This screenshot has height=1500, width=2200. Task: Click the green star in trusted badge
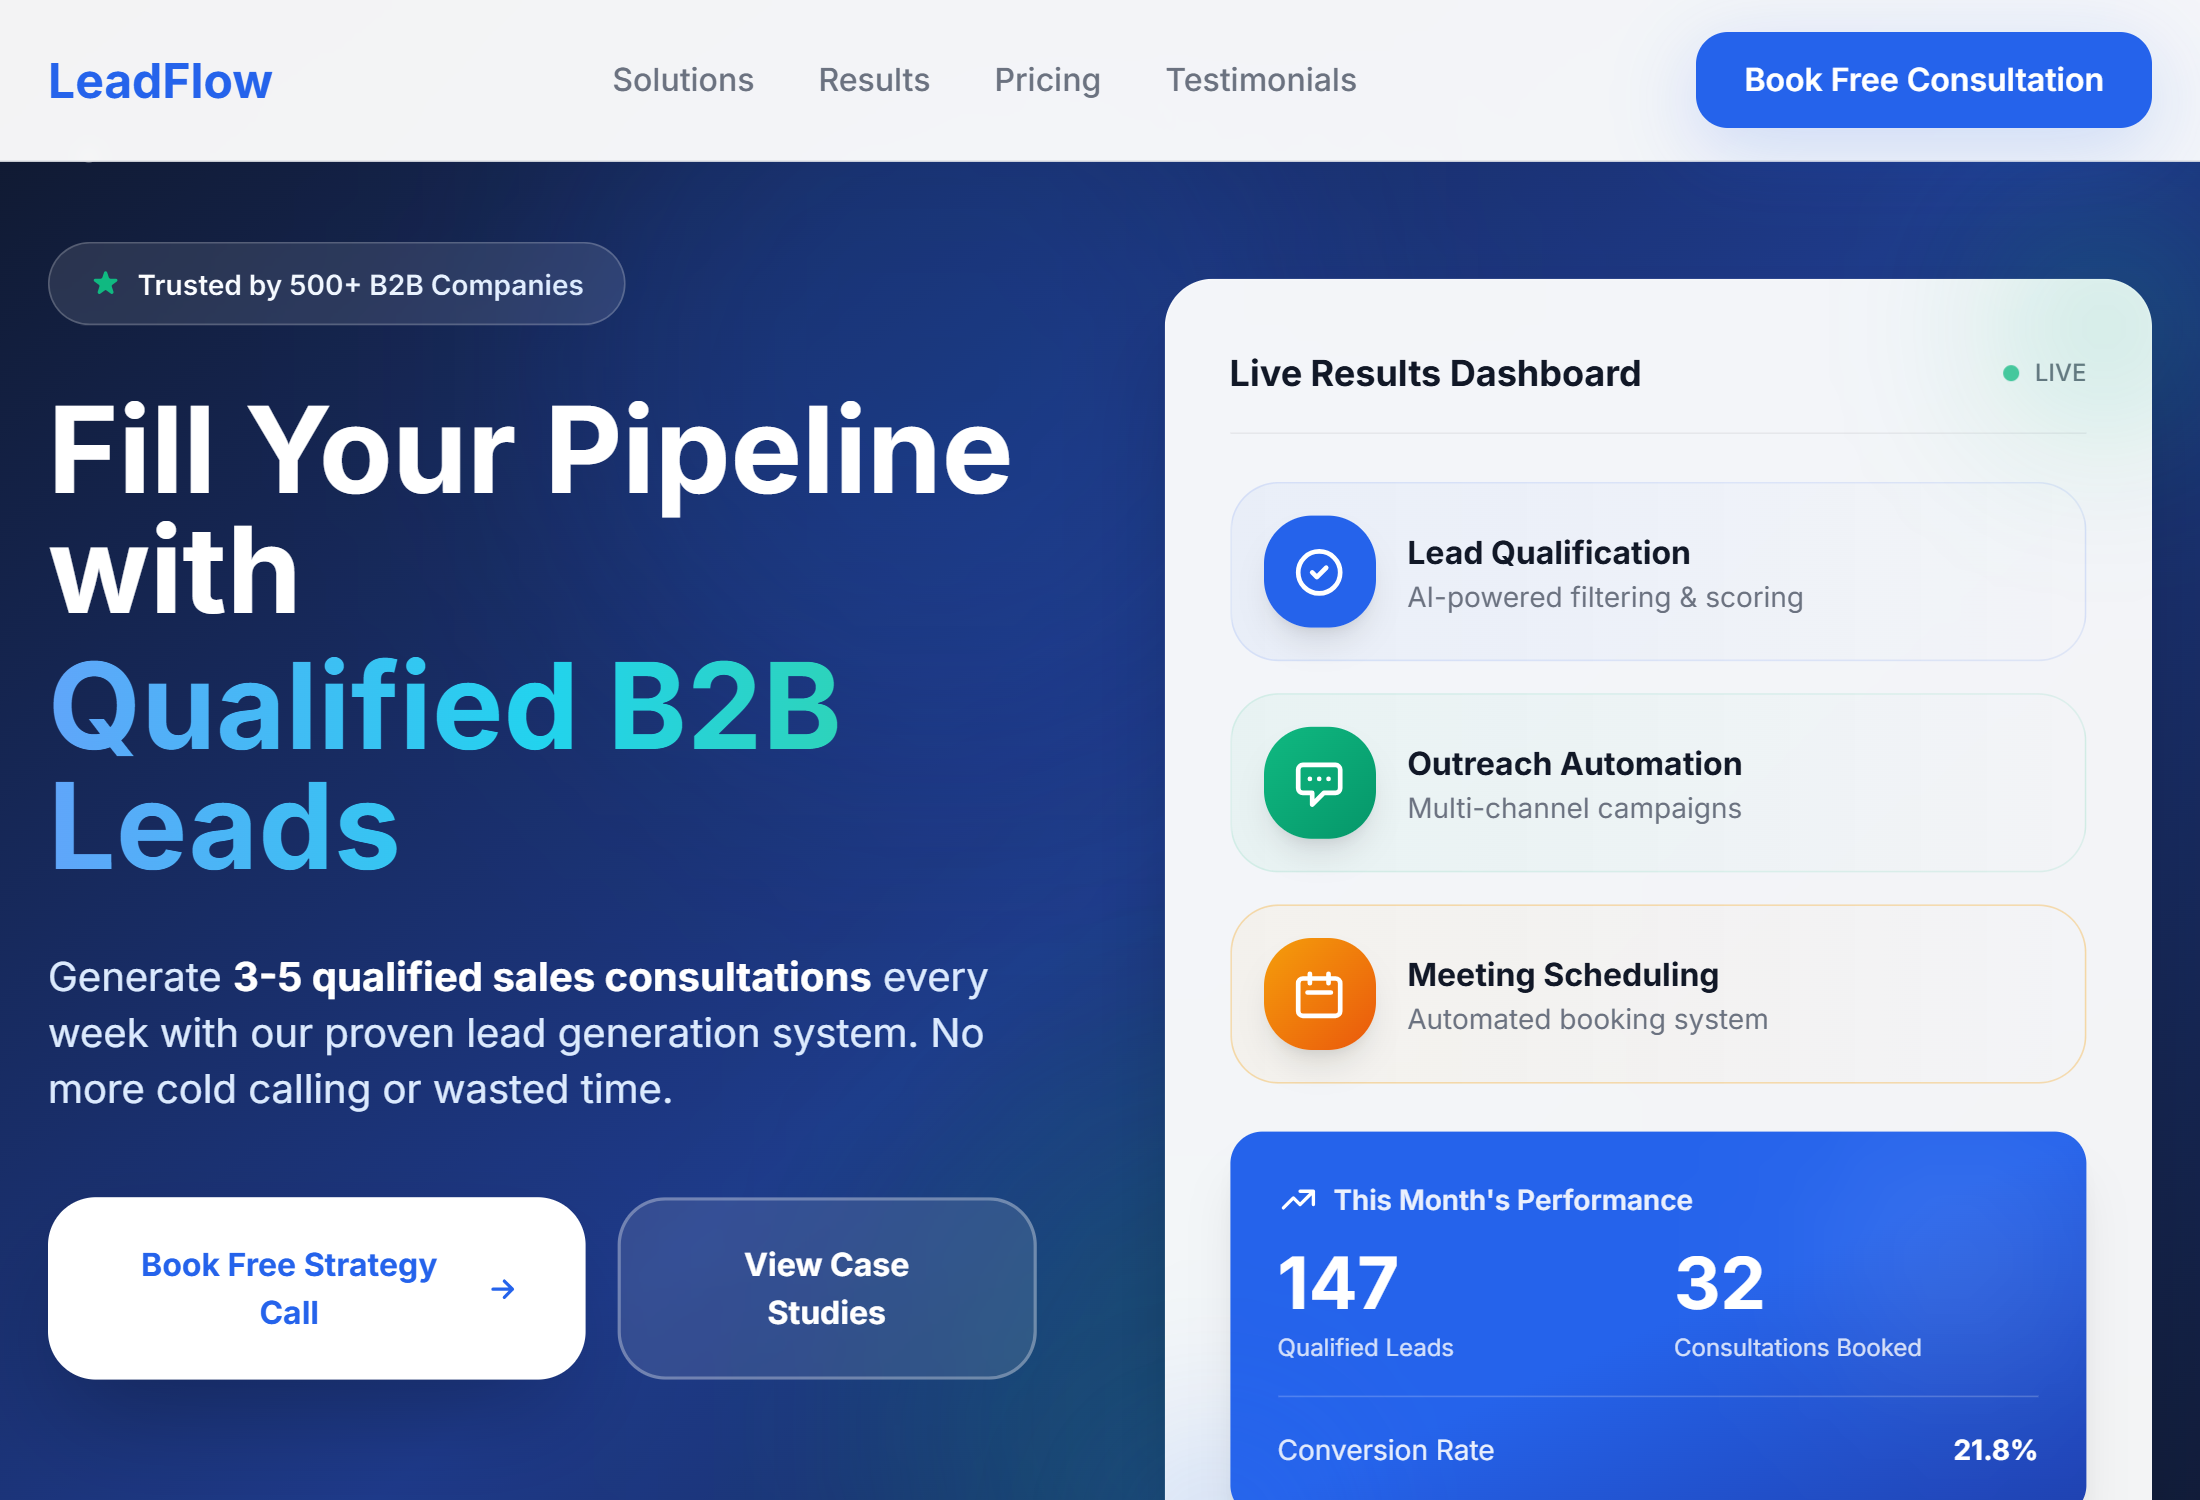(x=105, y=284)
